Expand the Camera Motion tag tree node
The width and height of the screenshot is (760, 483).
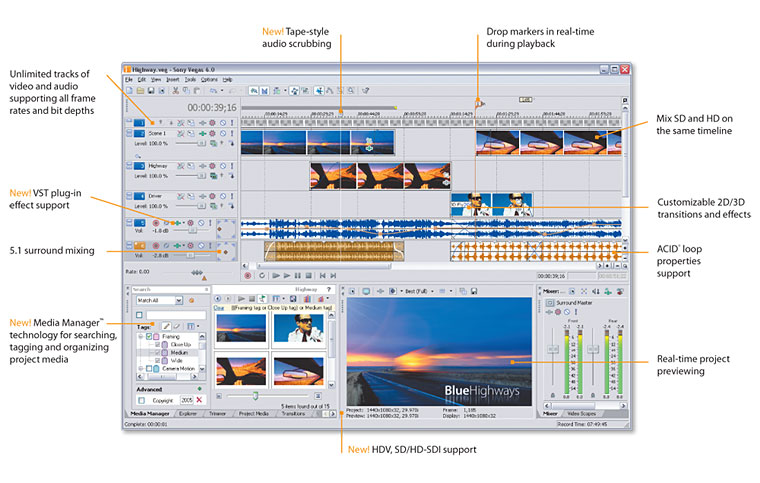141,369
